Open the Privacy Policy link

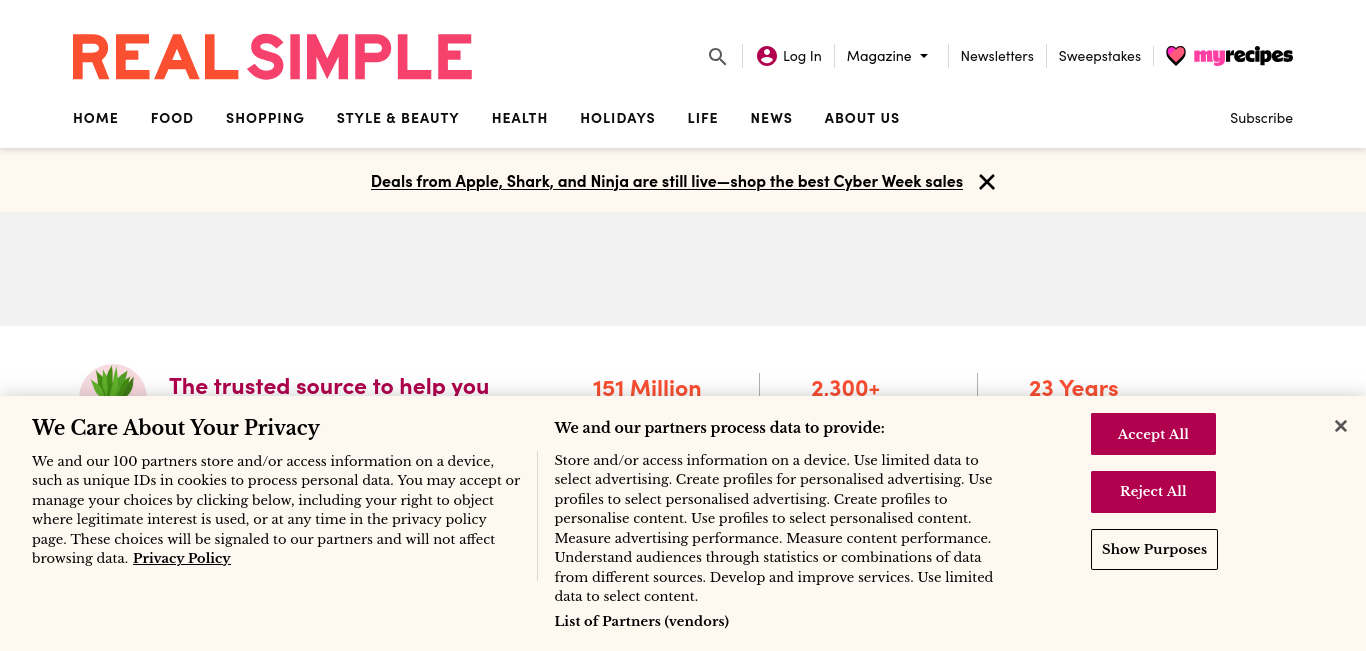click(182, 558)
